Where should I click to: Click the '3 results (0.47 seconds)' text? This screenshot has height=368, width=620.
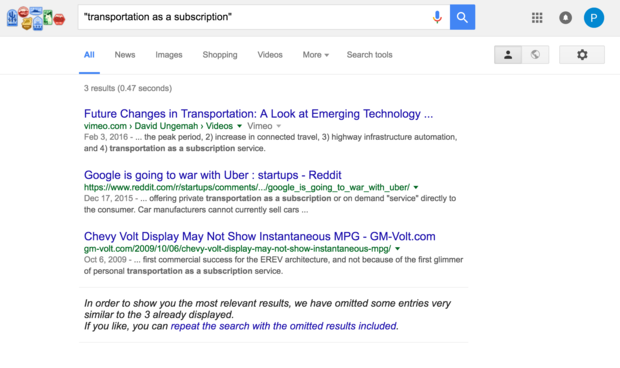pos(128,88)
